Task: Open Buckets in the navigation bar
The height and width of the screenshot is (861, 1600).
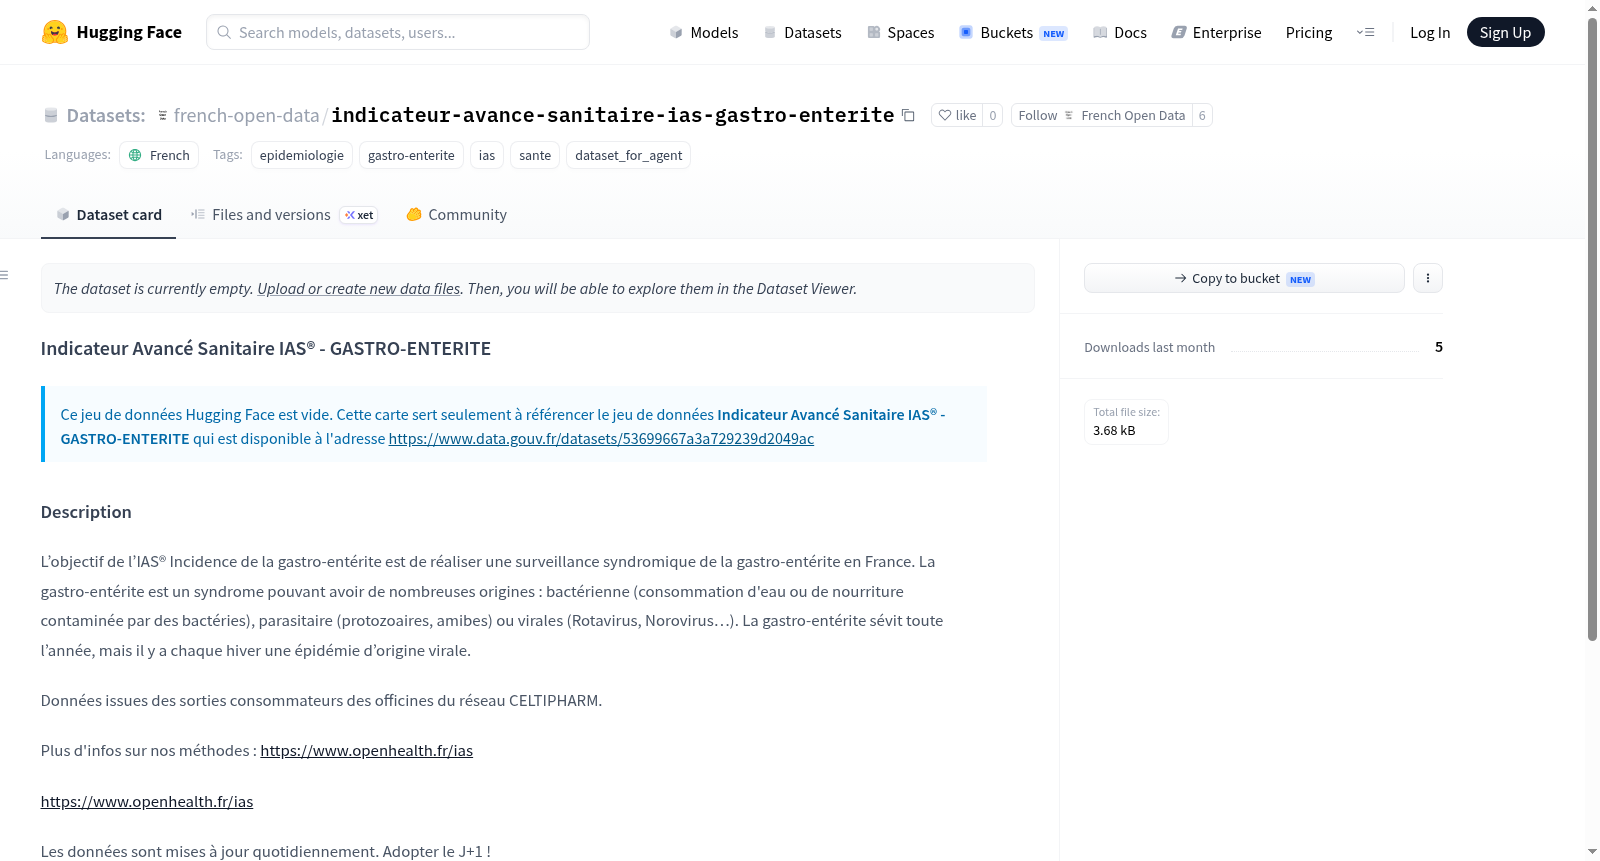Action: pos(1013,32)
